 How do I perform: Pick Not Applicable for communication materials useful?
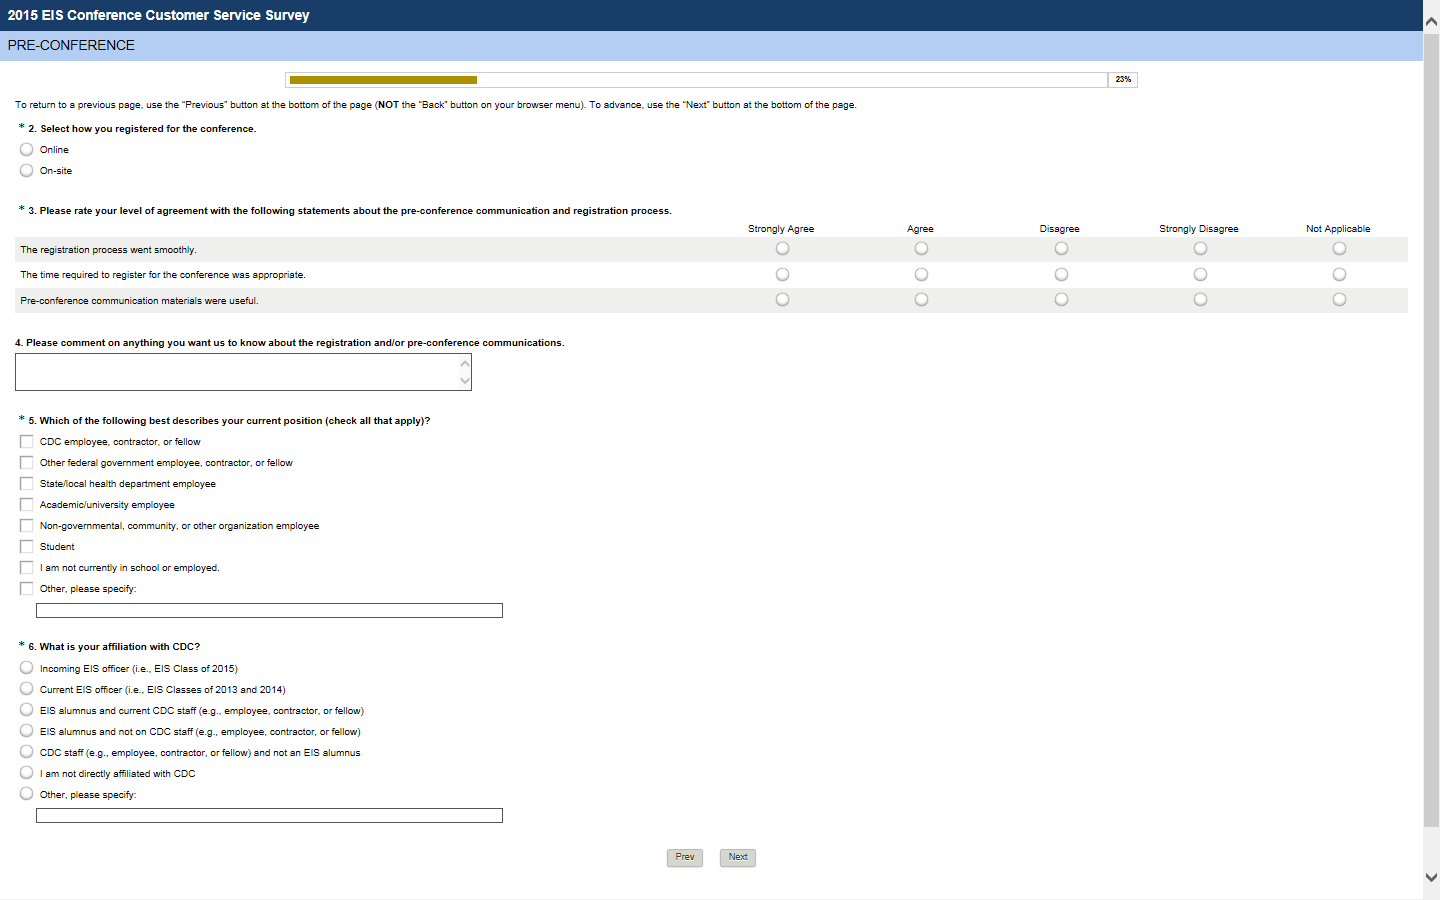(1339, 299)
